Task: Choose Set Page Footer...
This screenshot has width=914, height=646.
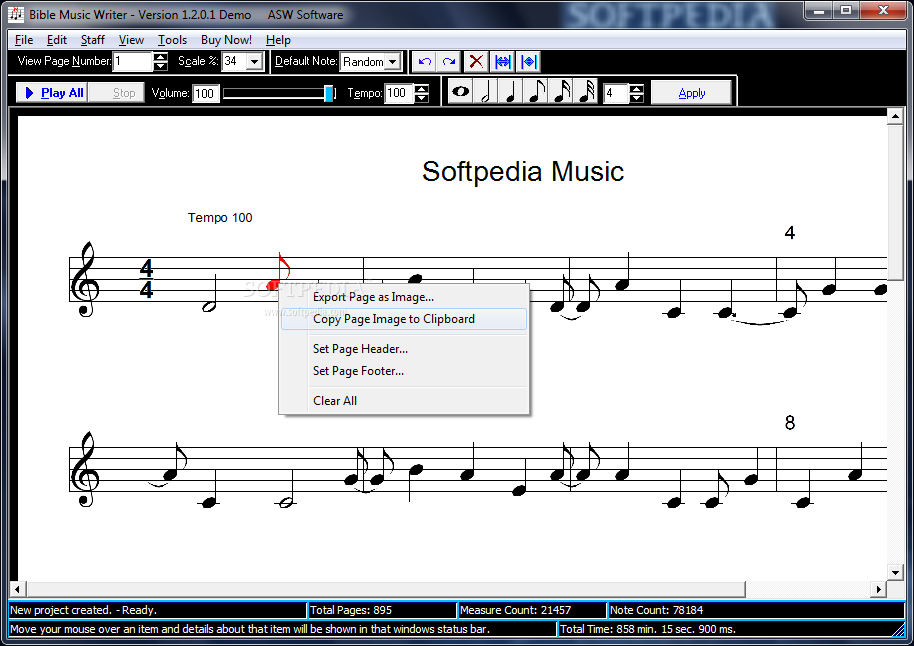Action: tap(404, 371)
